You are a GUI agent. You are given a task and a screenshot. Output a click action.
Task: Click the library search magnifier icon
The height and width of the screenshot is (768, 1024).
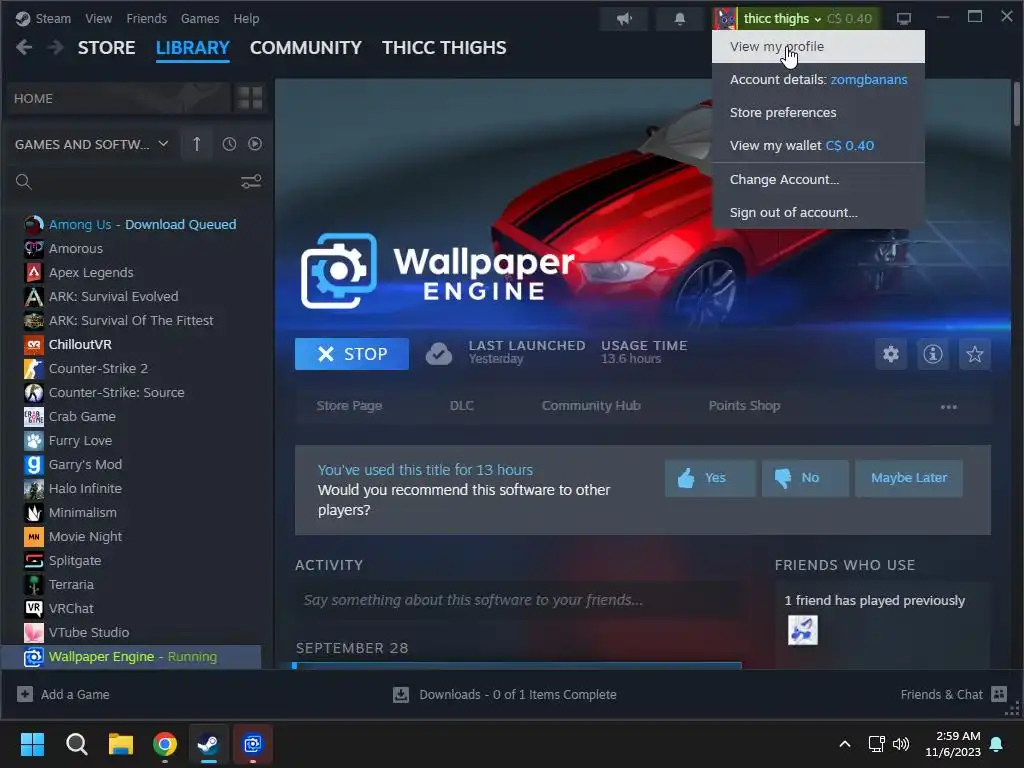click(24, 182)
